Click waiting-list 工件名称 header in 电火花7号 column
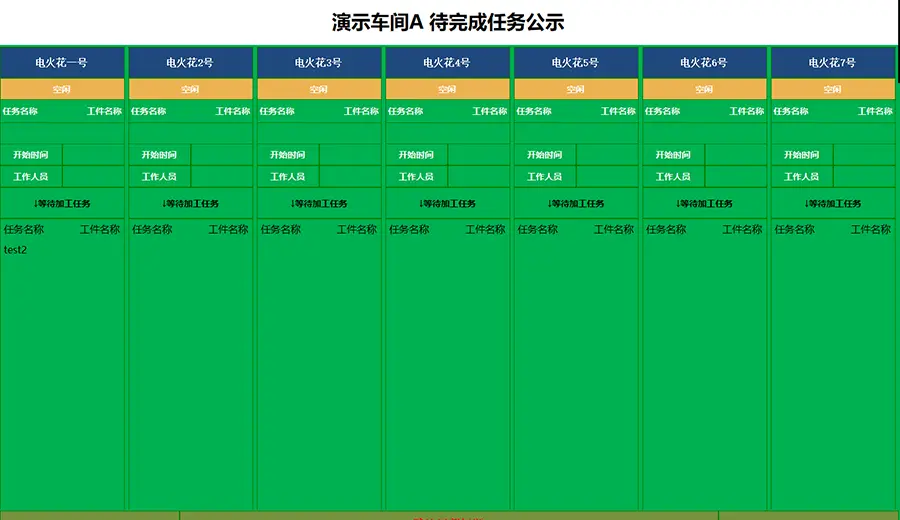 click(871, 230)
